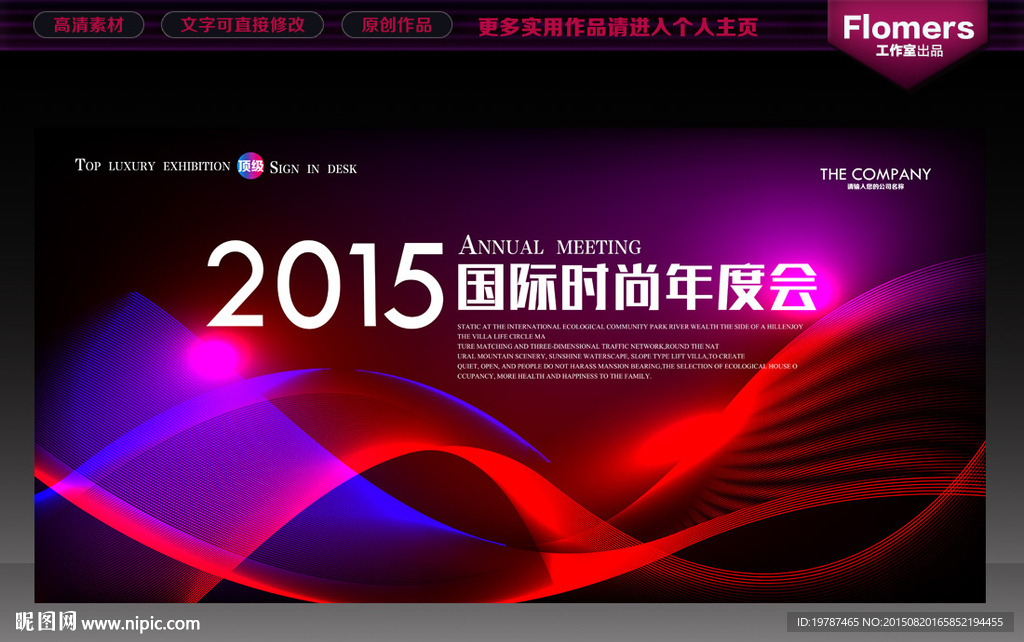Click the 文字可直接修改 pill label
This screenshot has height=642, width=1024.
pyautogui.click(x=242, y=25)
